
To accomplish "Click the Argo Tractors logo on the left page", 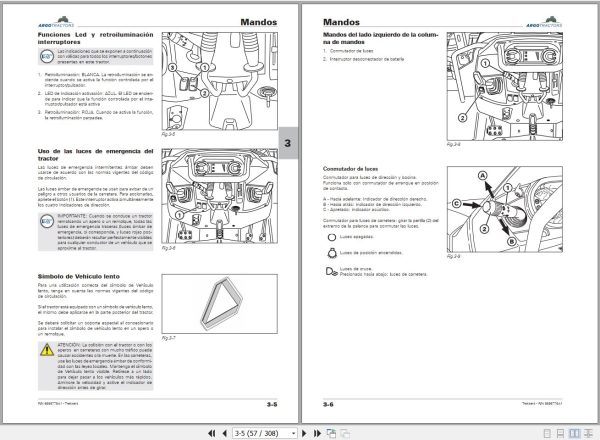I will click(56, 22).
